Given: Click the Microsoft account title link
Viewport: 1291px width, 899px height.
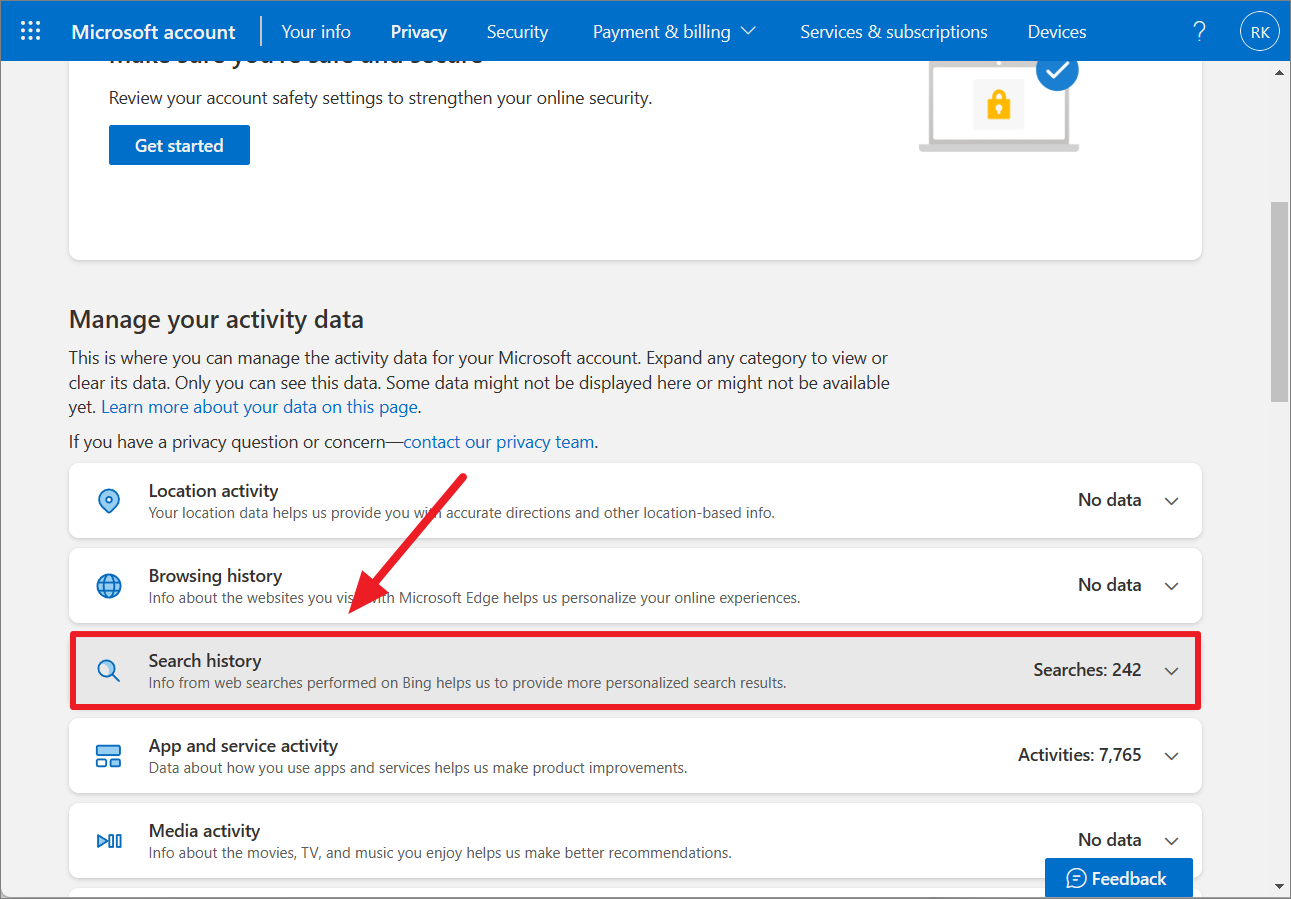Looking at the screenshot, I should click(154, 32).
